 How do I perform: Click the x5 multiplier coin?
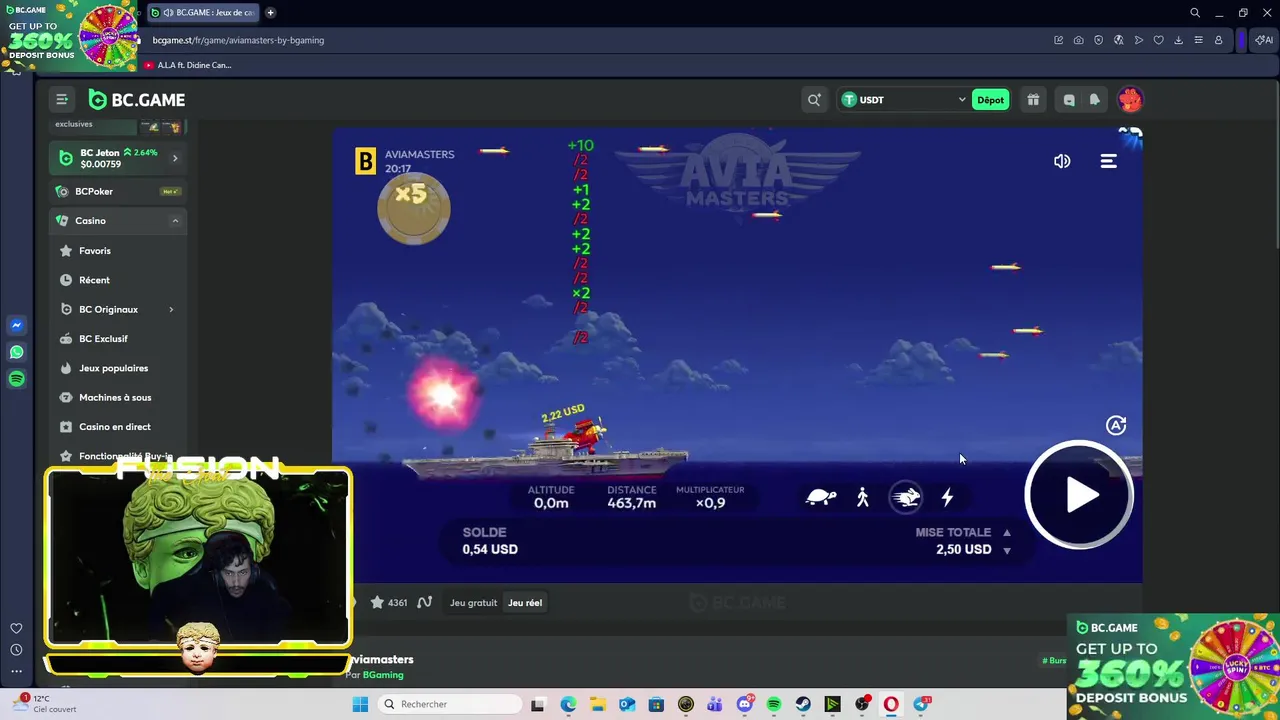[413, 208]
